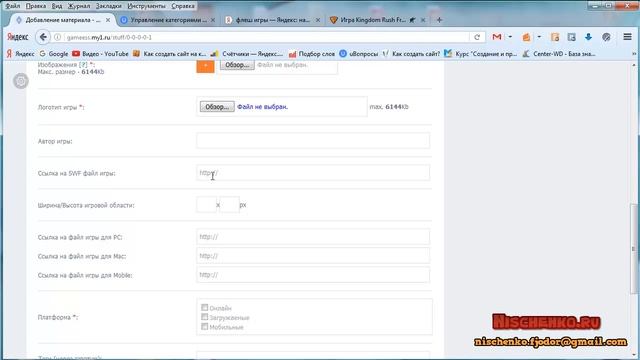Open the Подбор слов bookmark
The width and height of the screenshot is (640, 360).
pyautogui.click(x=312, y=53)
